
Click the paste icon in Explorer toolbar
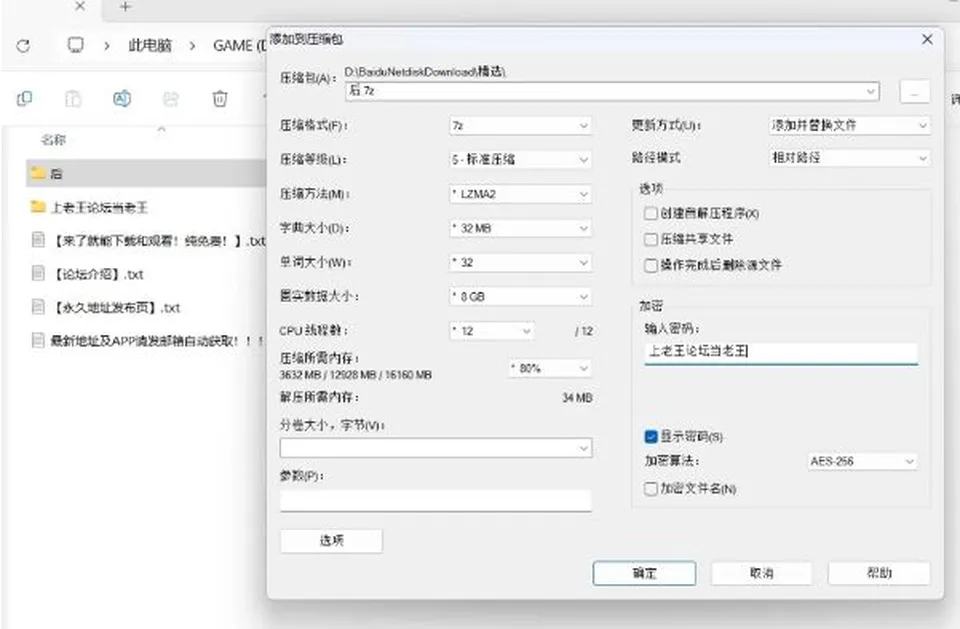pyautogui.click(x=73, y=99)
